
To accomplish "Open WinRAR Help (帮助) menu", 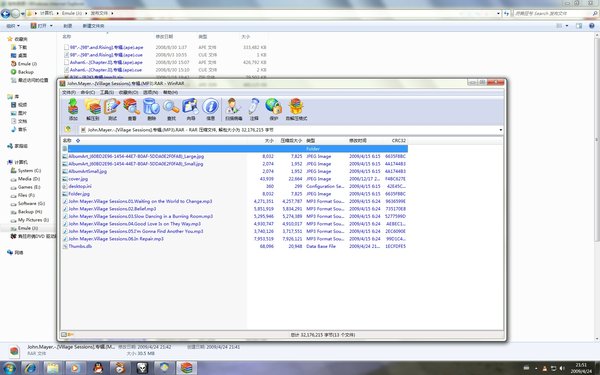I will (x=170, y=93).
